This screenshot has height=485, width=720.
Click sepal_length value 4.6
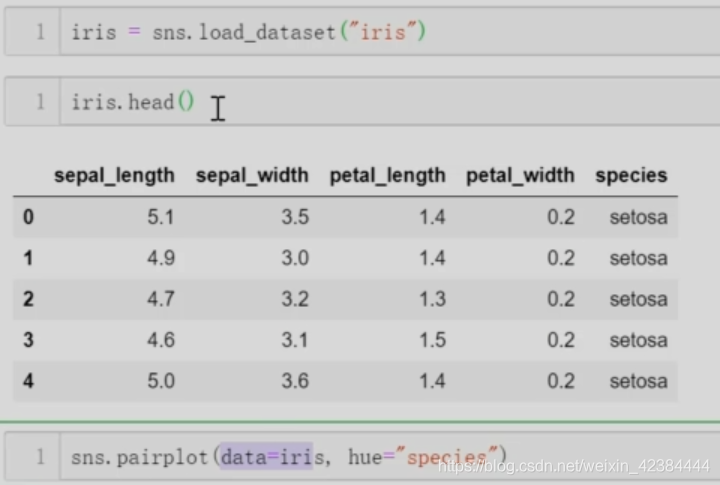click(x=161, y=340)
